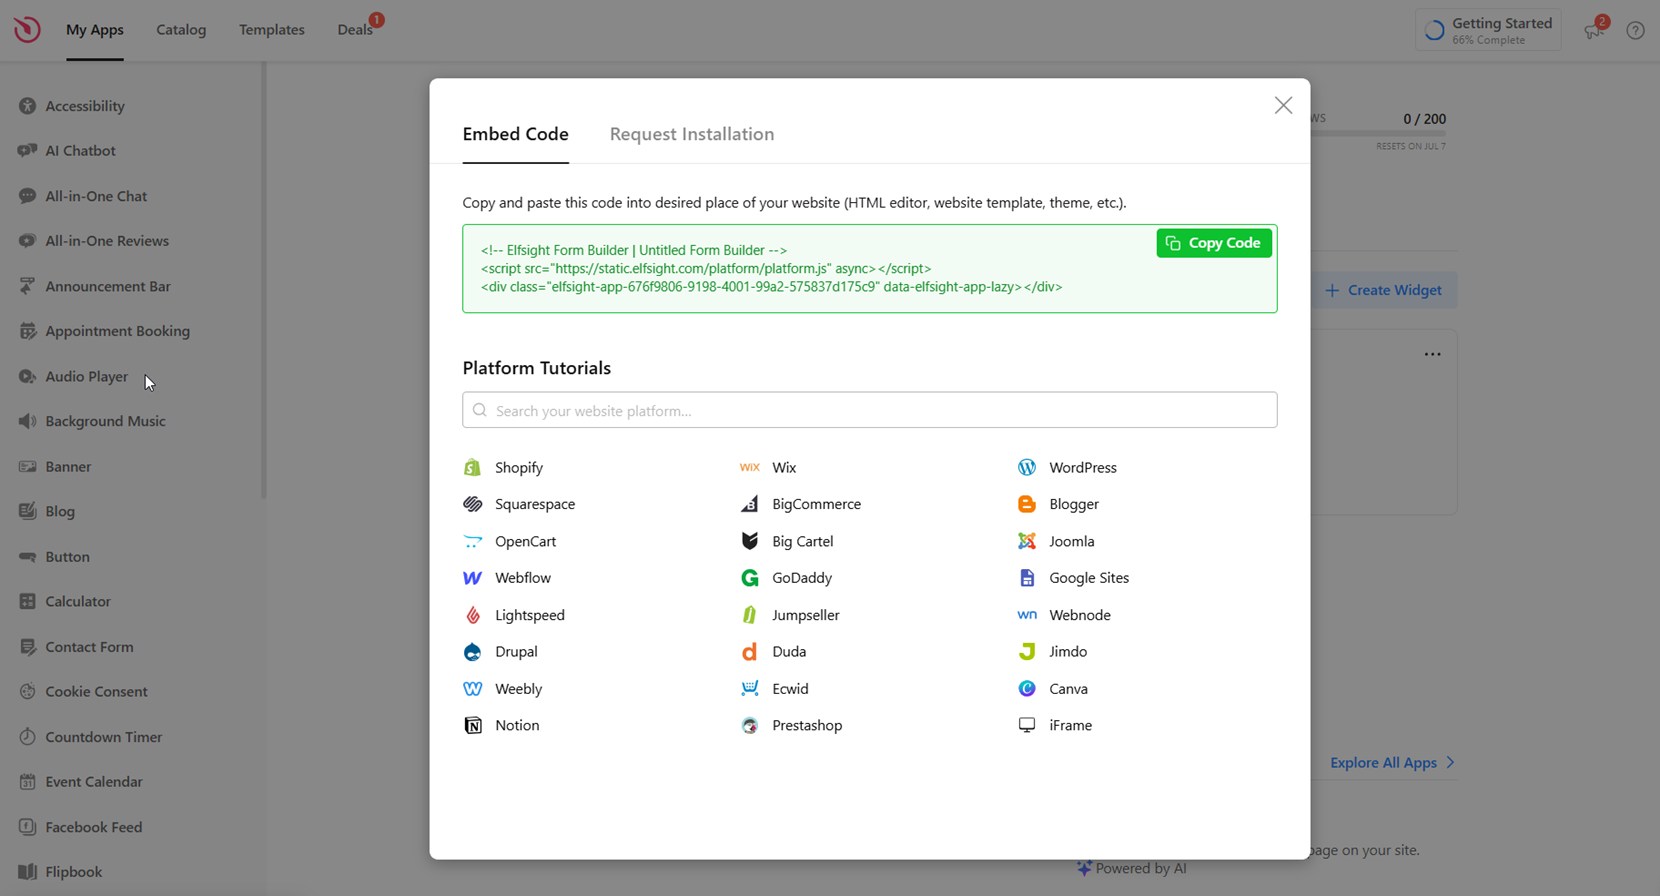This screenshot has width=1660, height=896.
Task: Open the Notion tutorial icon
Action: [472, 725]
